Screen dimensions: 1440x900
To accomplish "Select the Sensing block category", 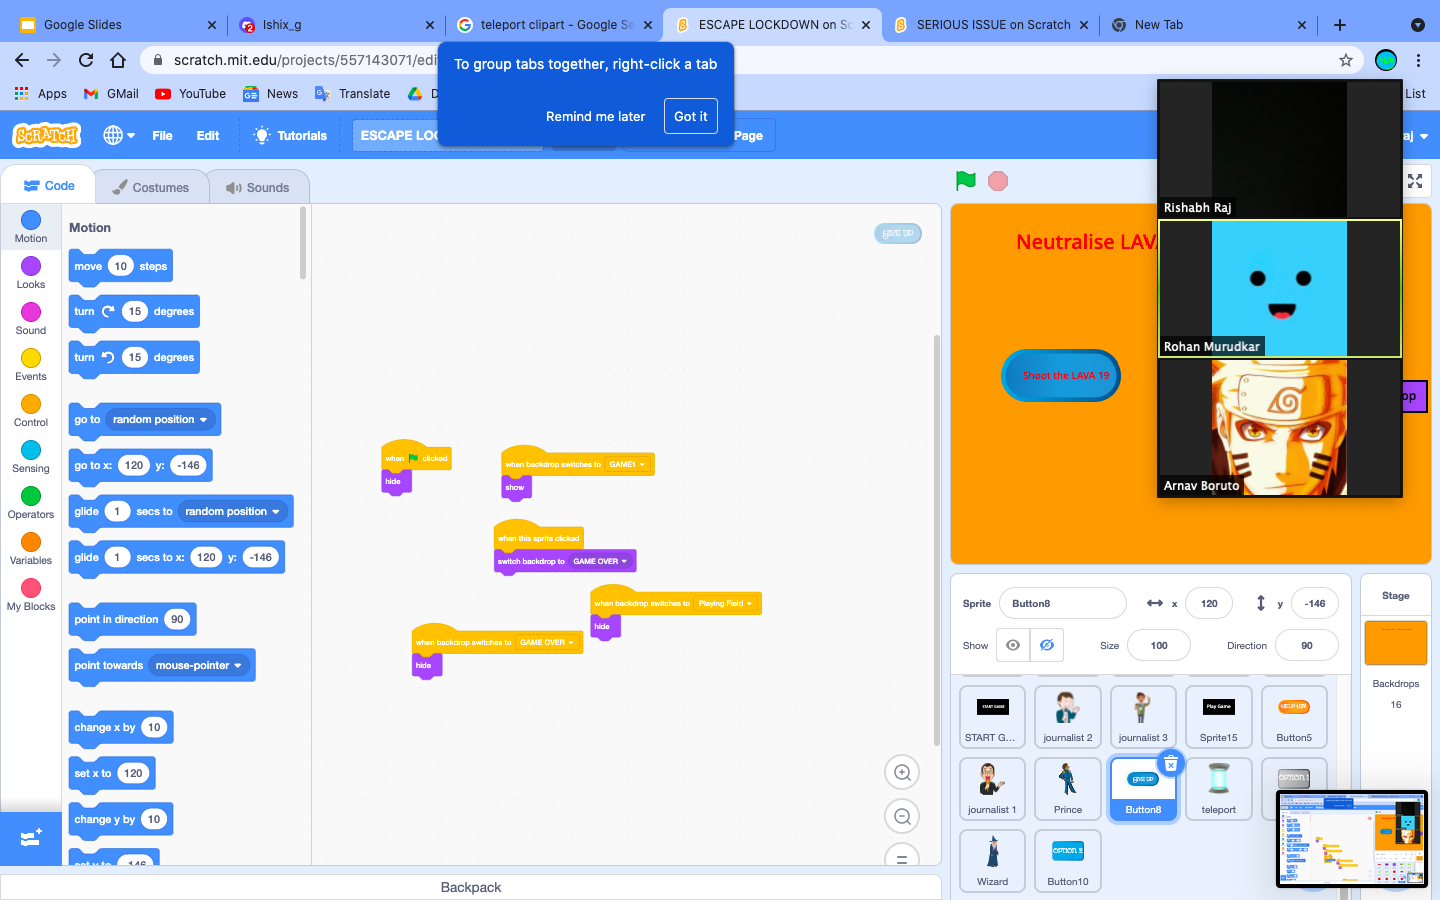I will pos(31,456).
